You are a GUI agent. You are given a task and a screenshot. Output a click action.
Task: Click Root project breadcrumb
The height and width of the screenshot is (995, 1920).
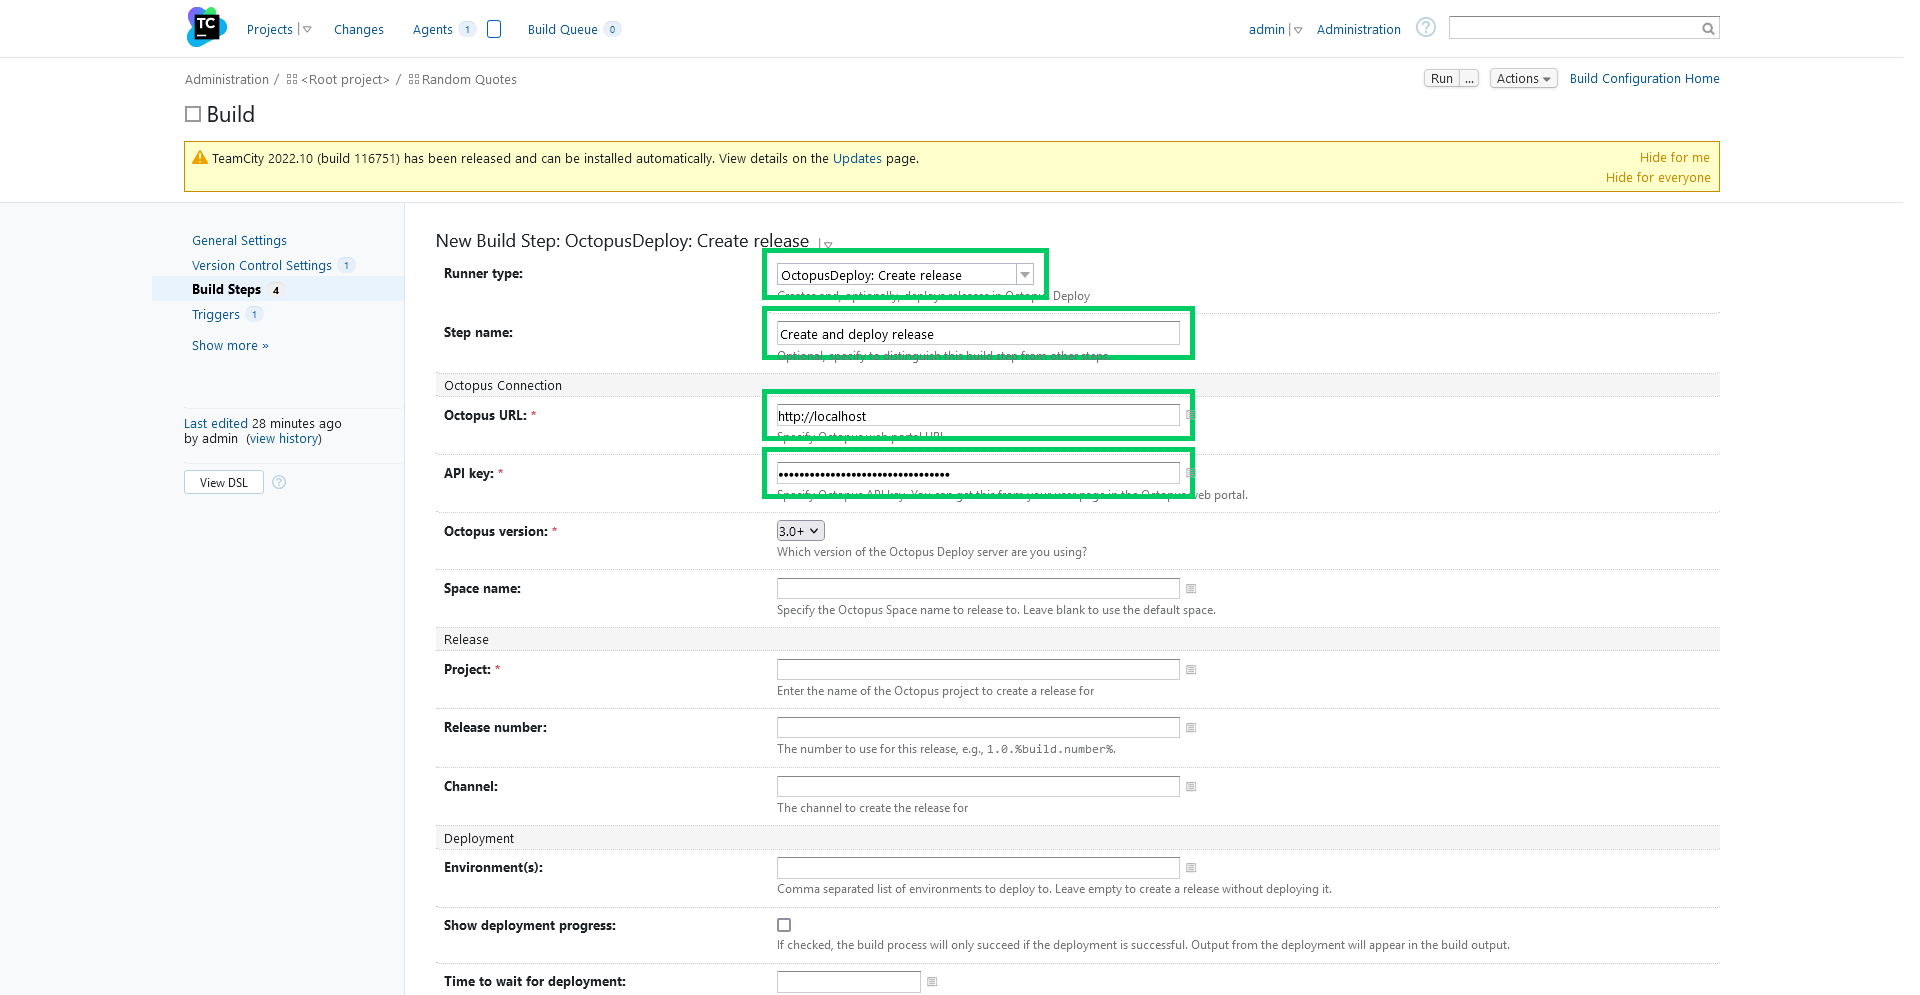pos(345,80)
